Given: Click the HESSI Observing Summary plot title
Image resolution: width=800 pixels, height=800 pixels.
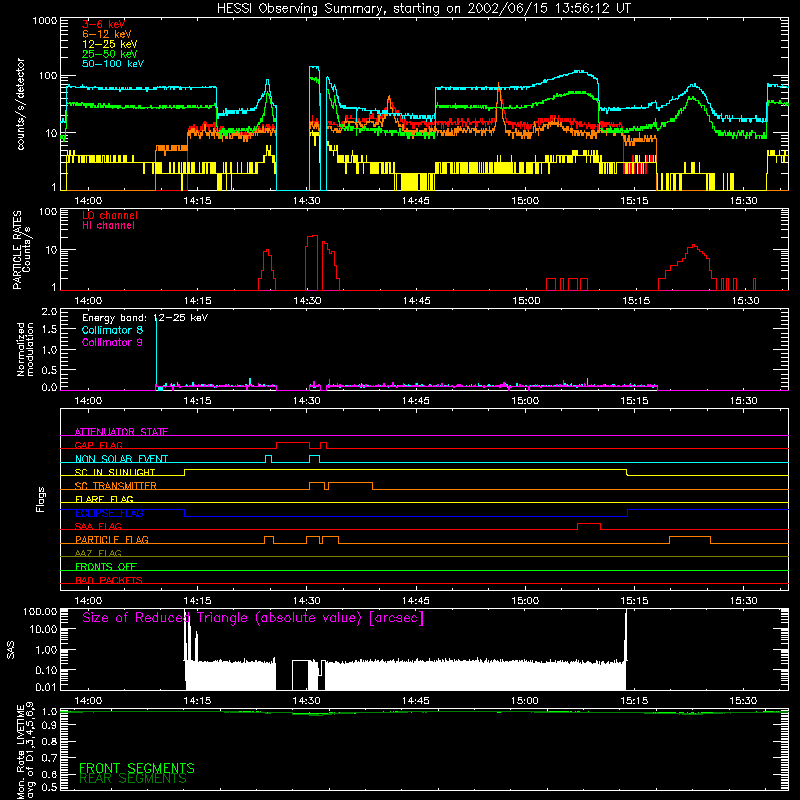Looking at the screenshot, I should pos(424,9).
